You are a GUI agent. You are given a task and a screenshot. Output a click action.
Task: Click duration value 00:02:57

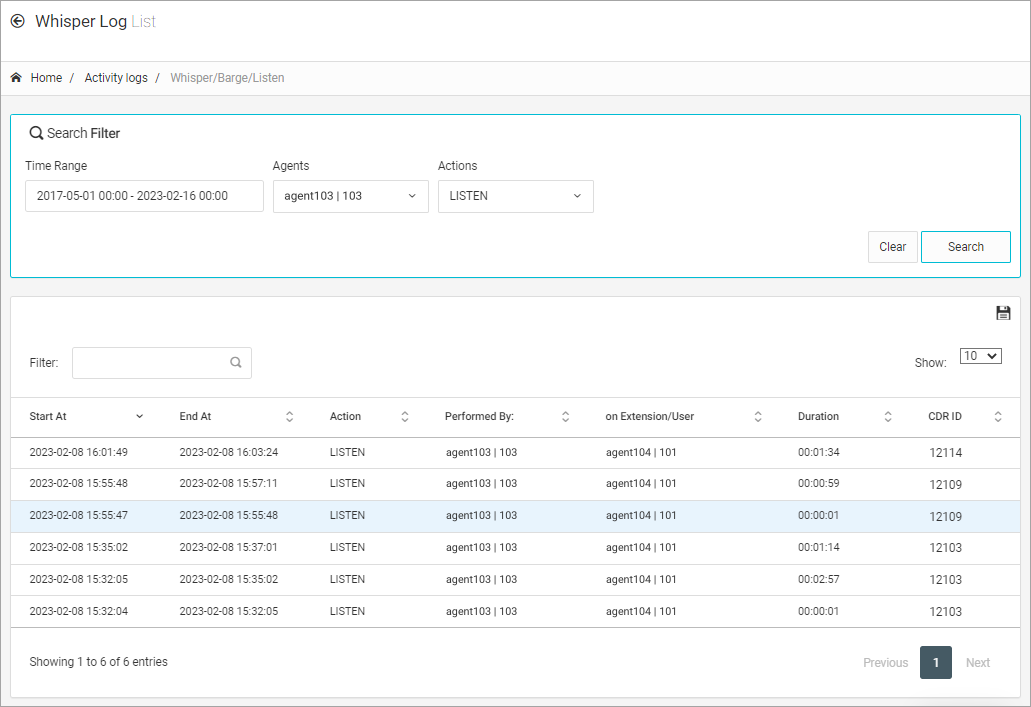(x=819, y=579)
